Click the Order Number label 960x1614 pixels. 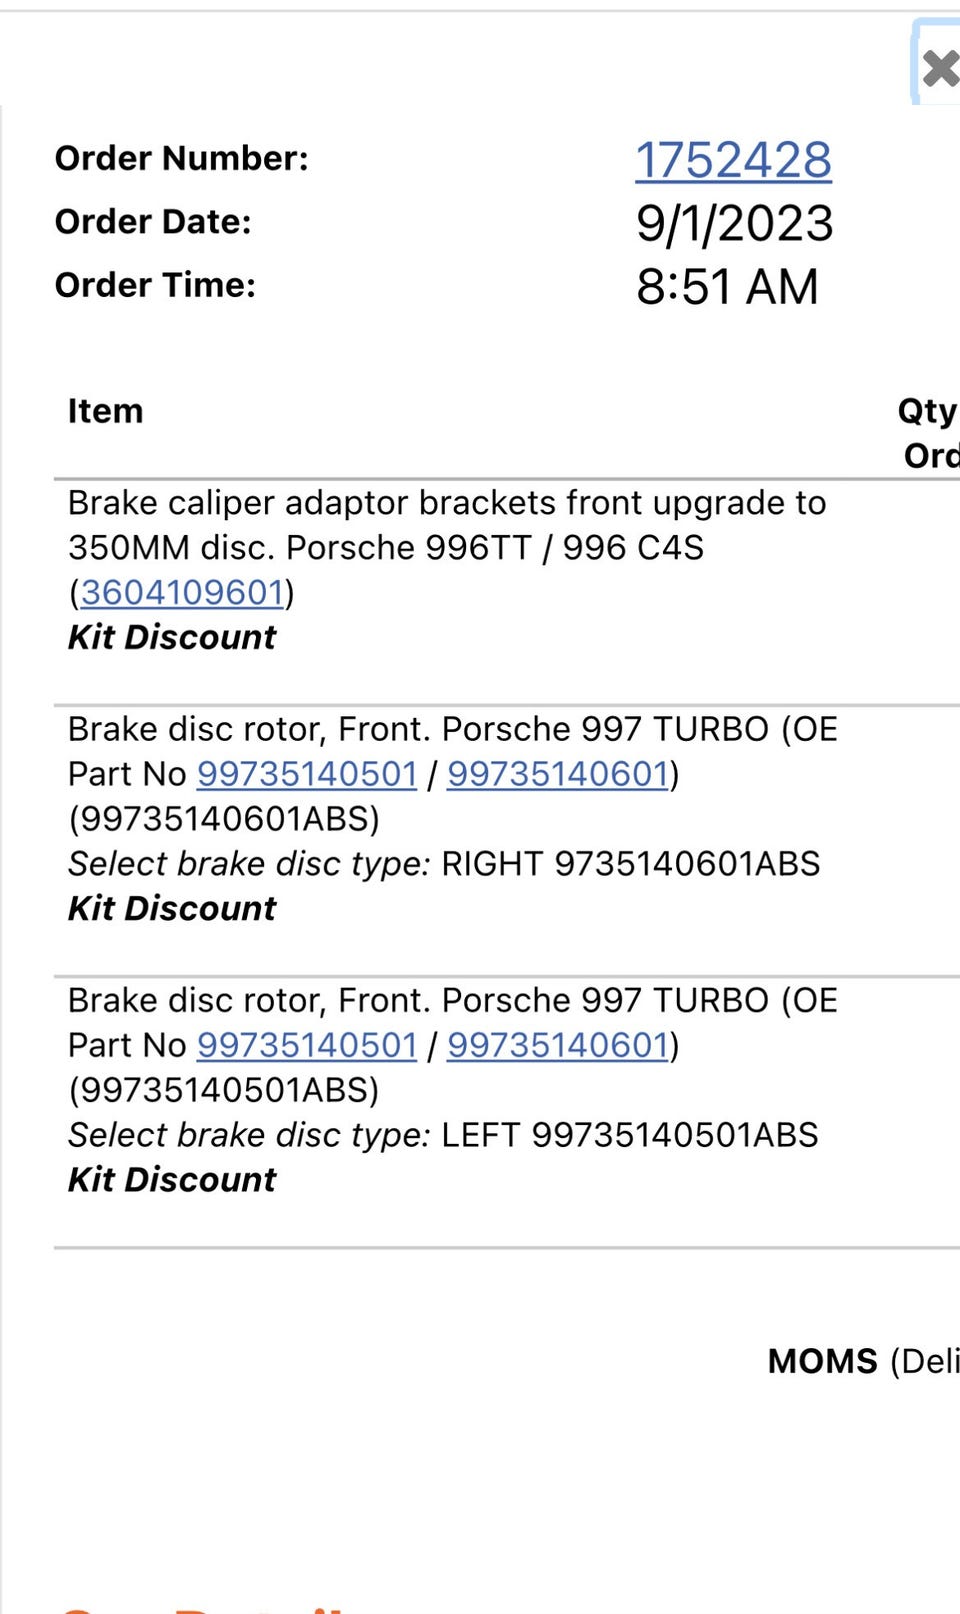click(182, 158)
